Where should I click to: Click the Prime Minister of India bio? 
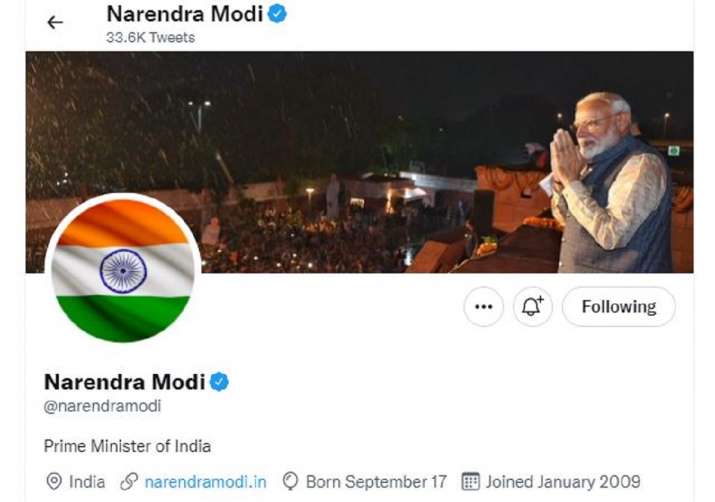click(x=127, y=446)
